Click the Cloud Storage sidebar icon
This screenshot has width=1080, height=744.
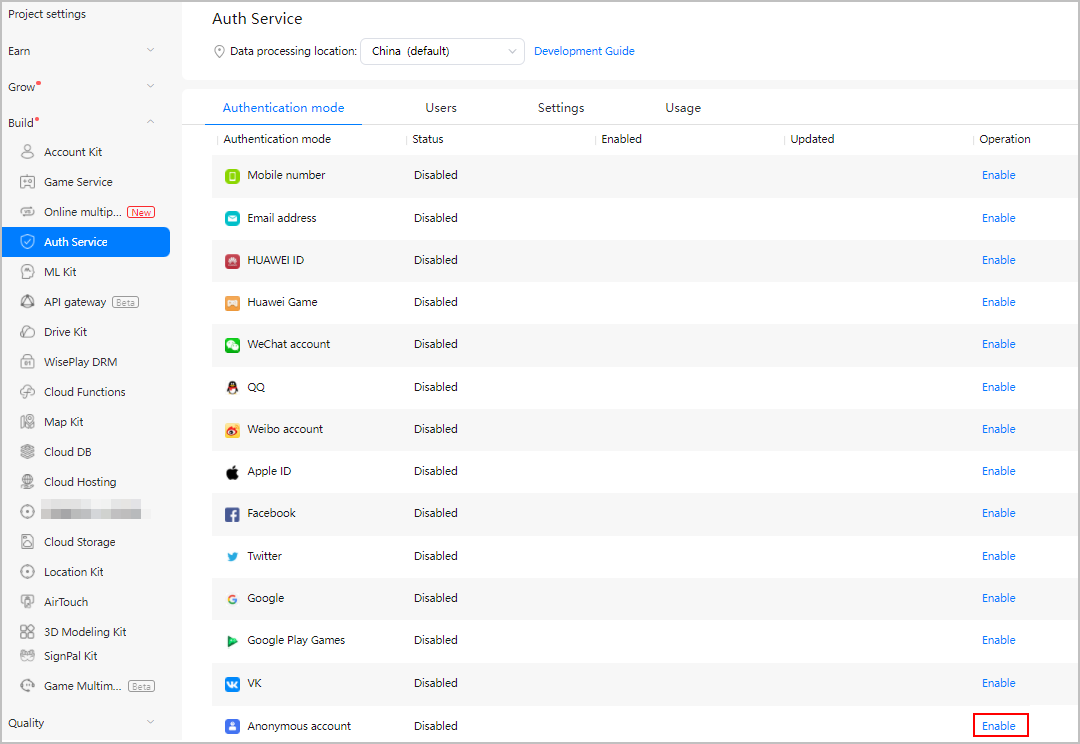click(x=28, y=542)
